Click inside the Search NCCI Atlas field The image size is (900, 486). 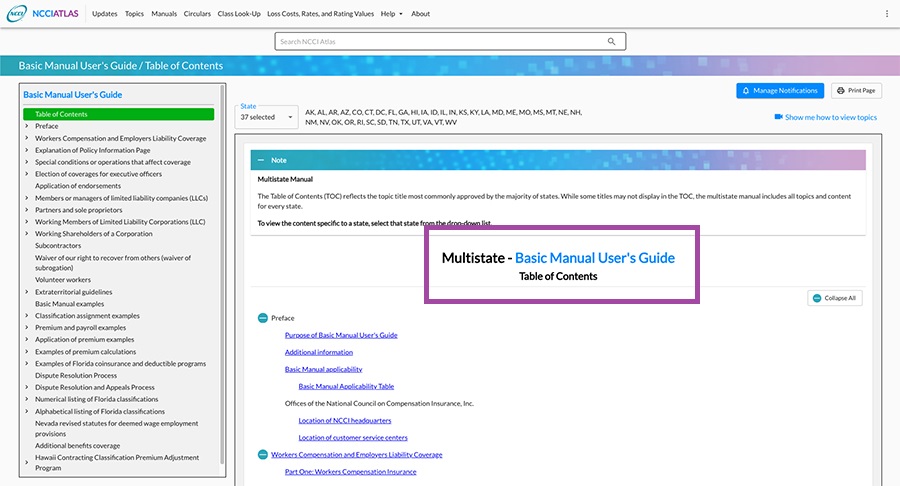(x=442, y=41)
